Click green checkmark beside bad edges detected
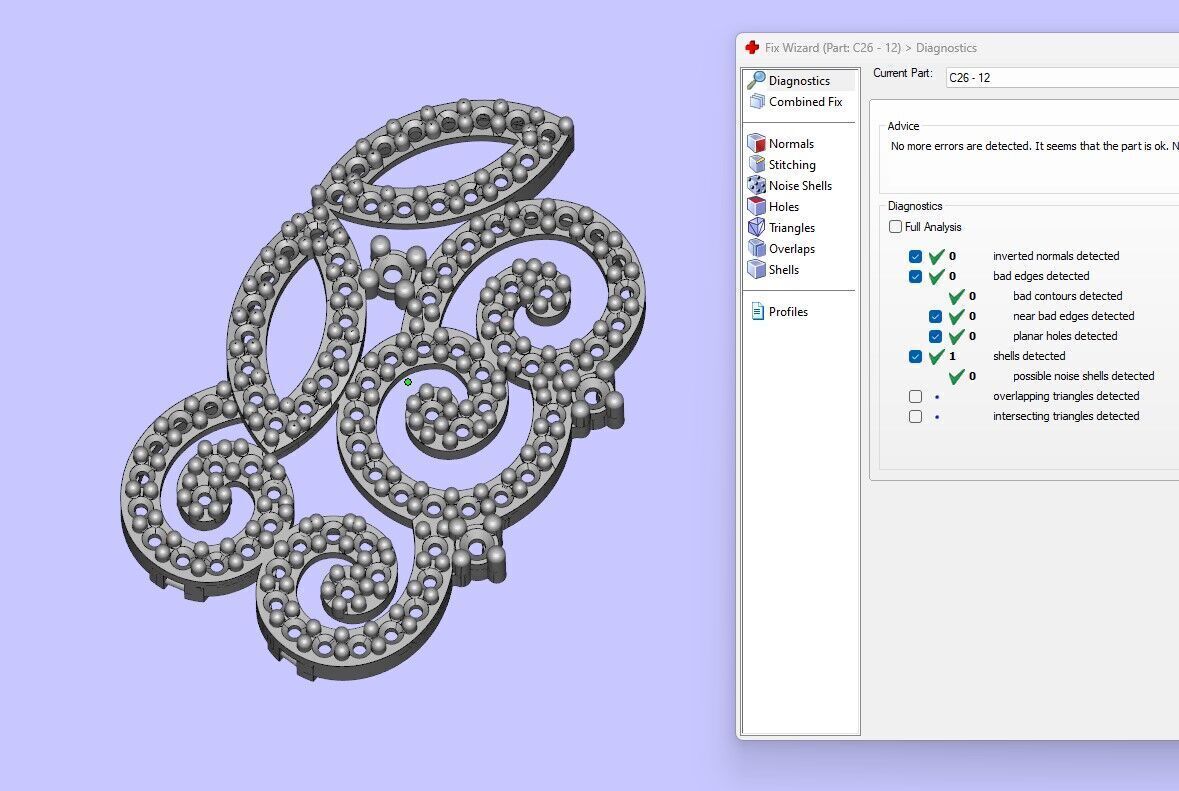 (936, 276)
